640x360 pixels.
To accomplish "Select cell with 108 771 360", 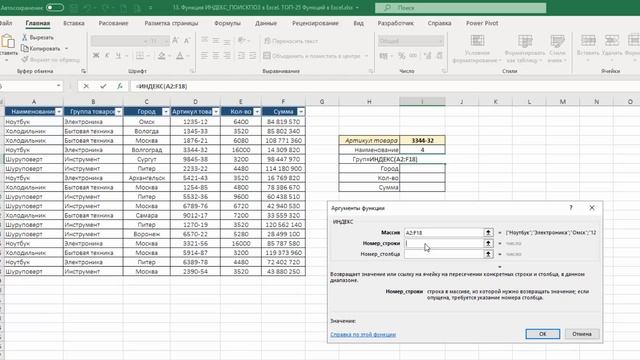I will (283, 140).
